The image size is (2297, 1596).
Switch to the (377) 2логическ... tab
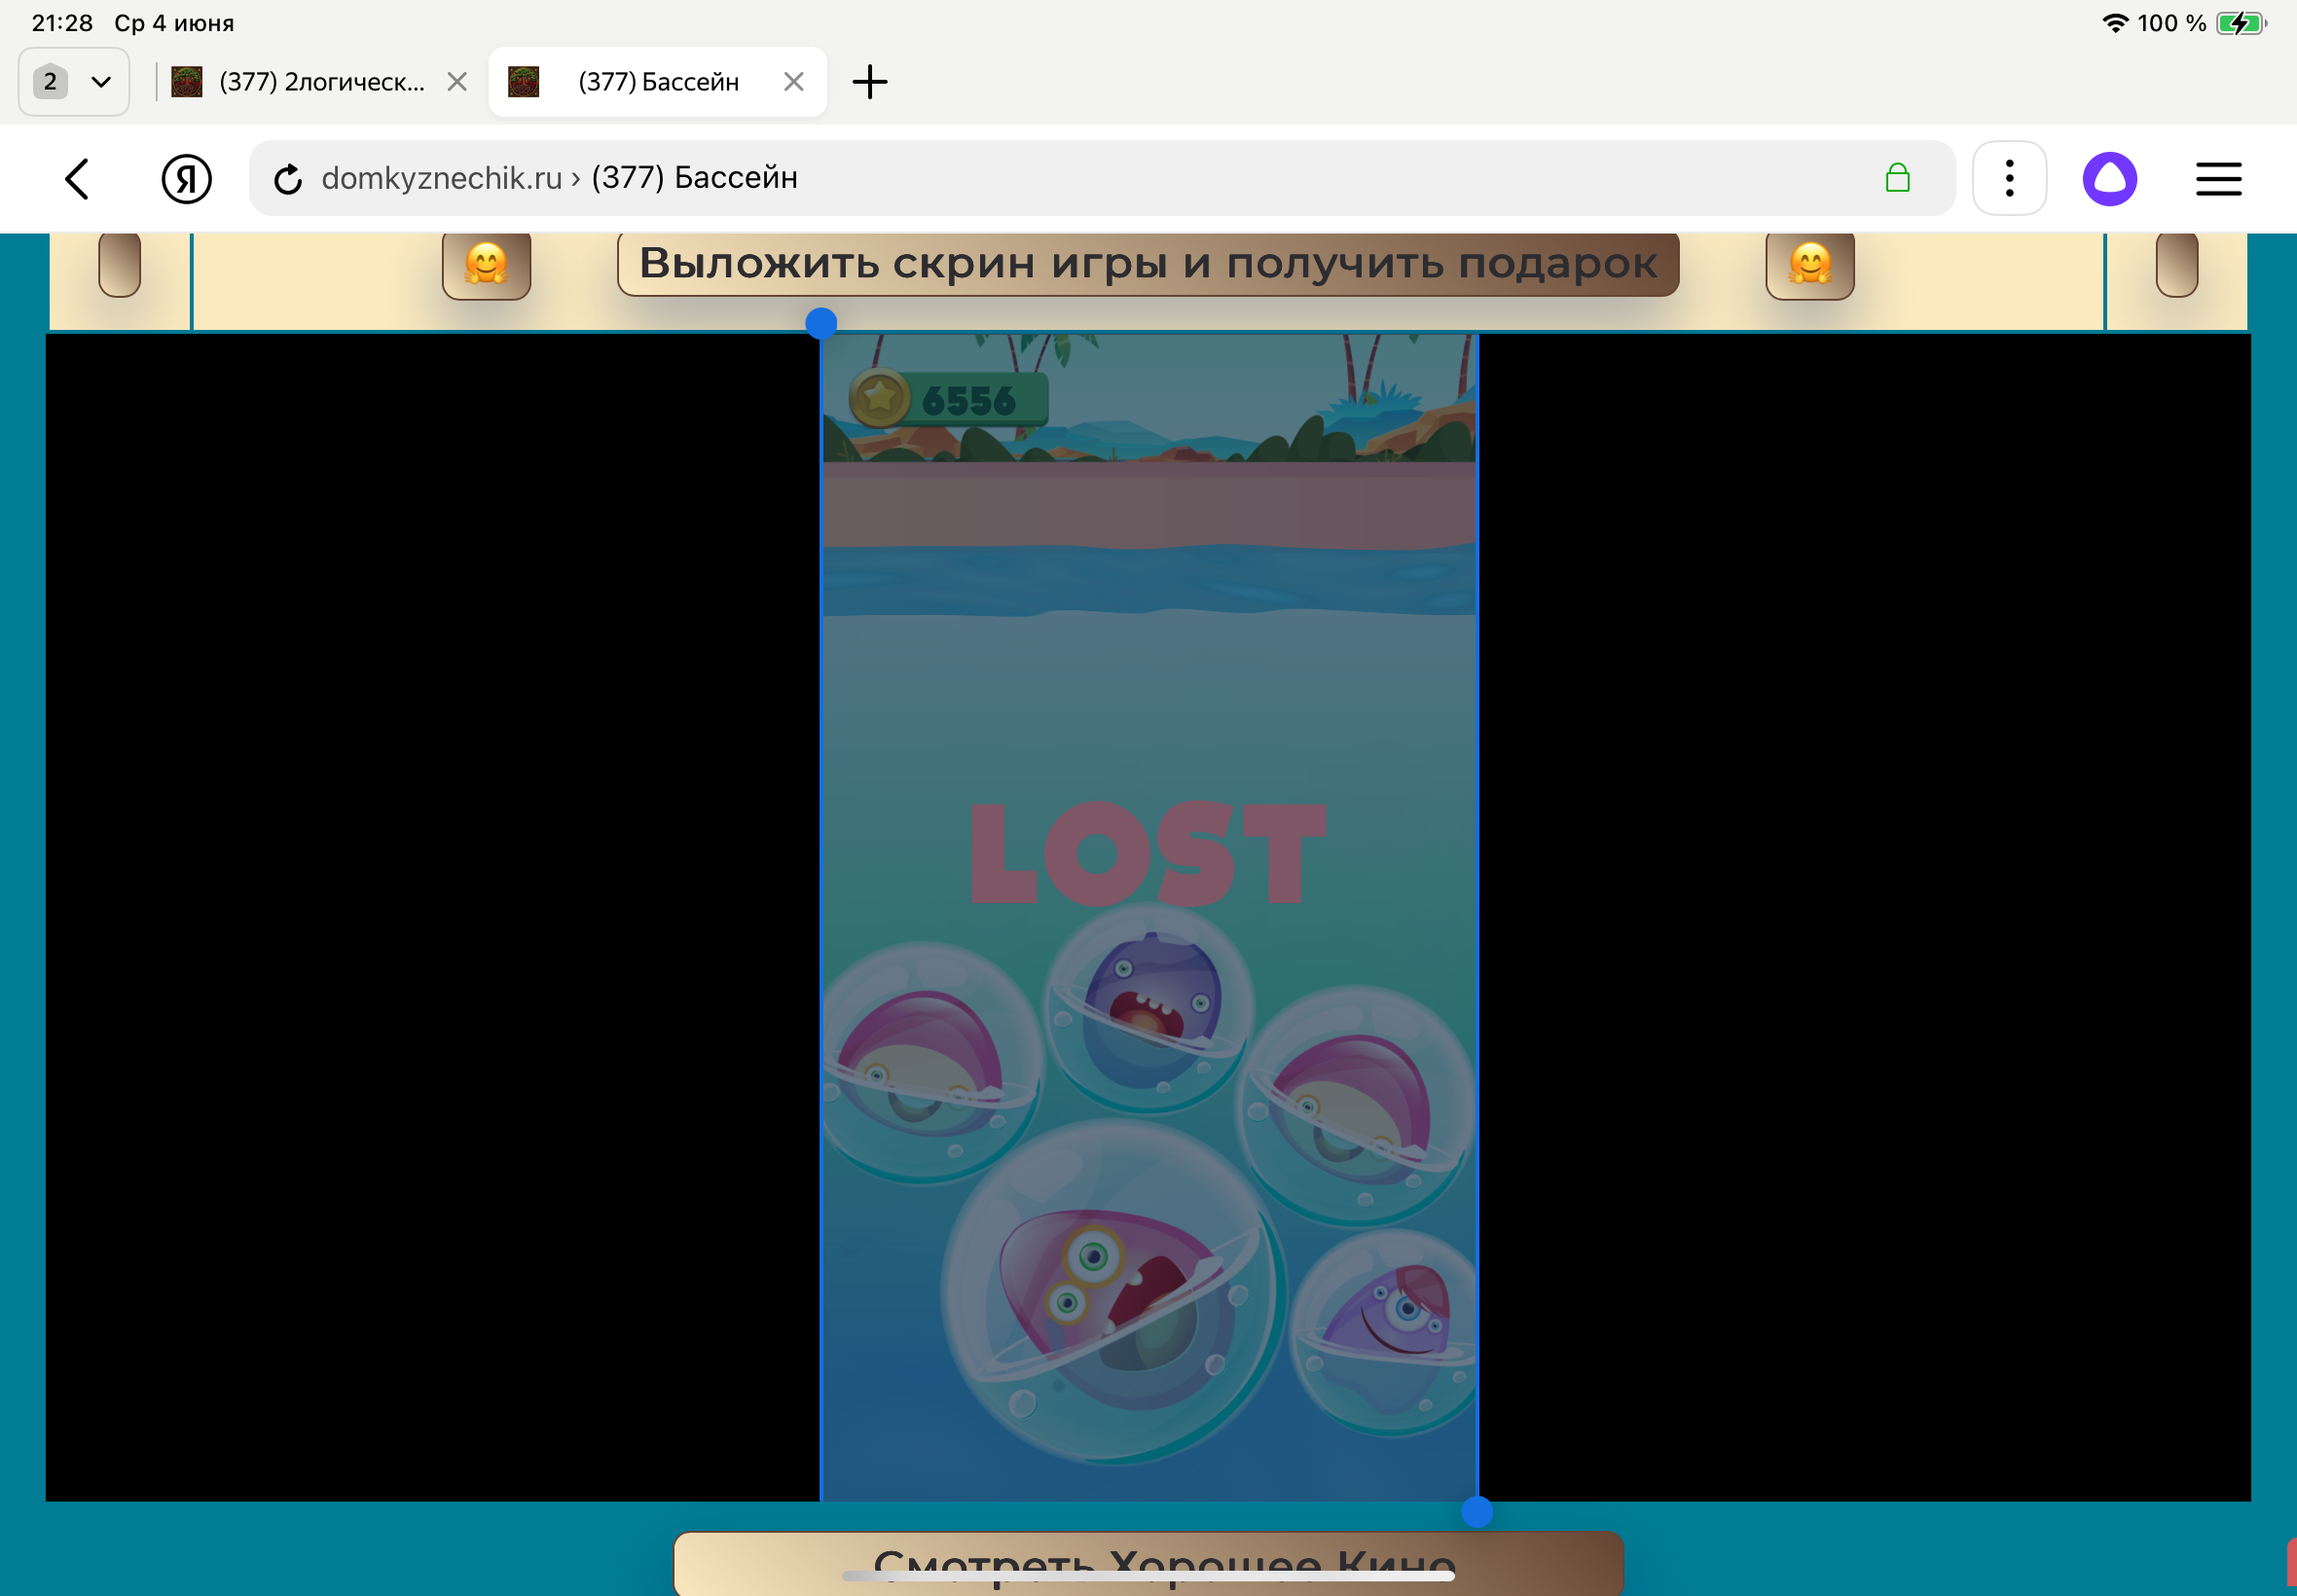point(321,81)
